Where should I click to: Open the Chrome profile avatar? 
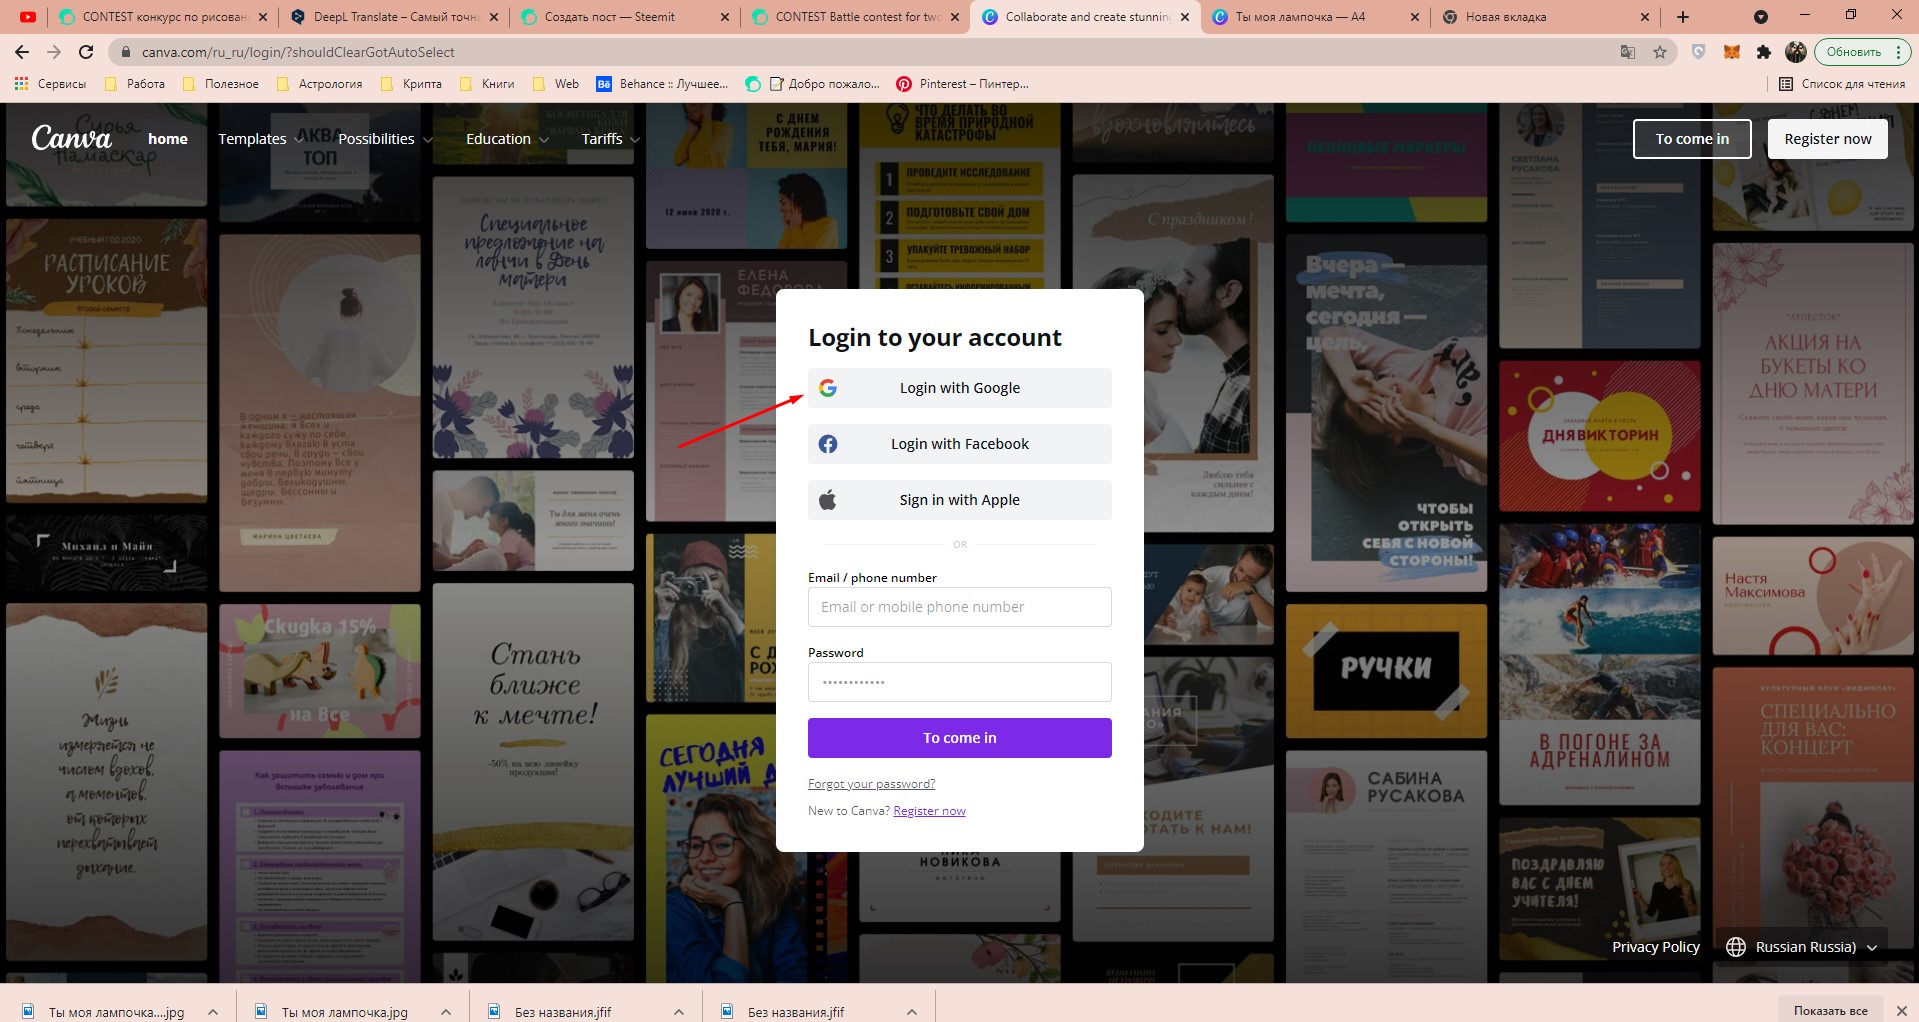1796,52
